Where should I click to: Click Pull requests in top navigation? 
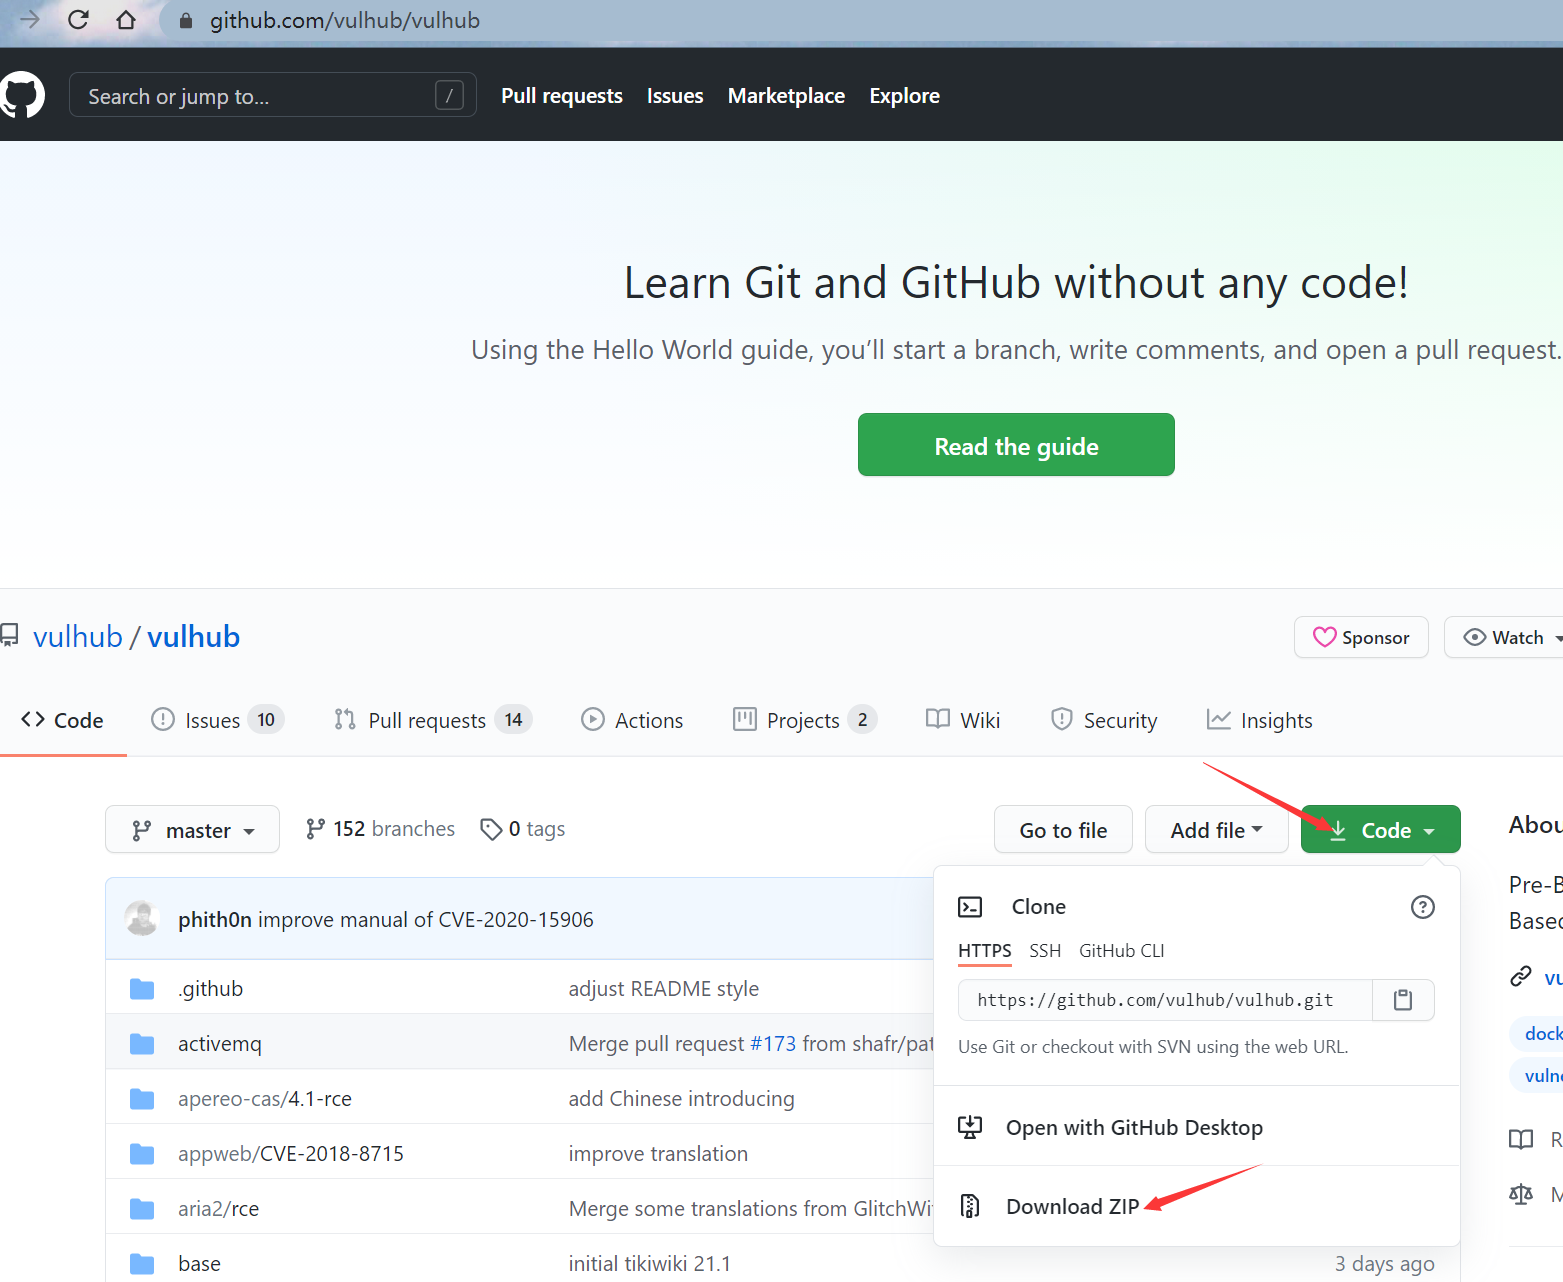(x=562, y=96)
